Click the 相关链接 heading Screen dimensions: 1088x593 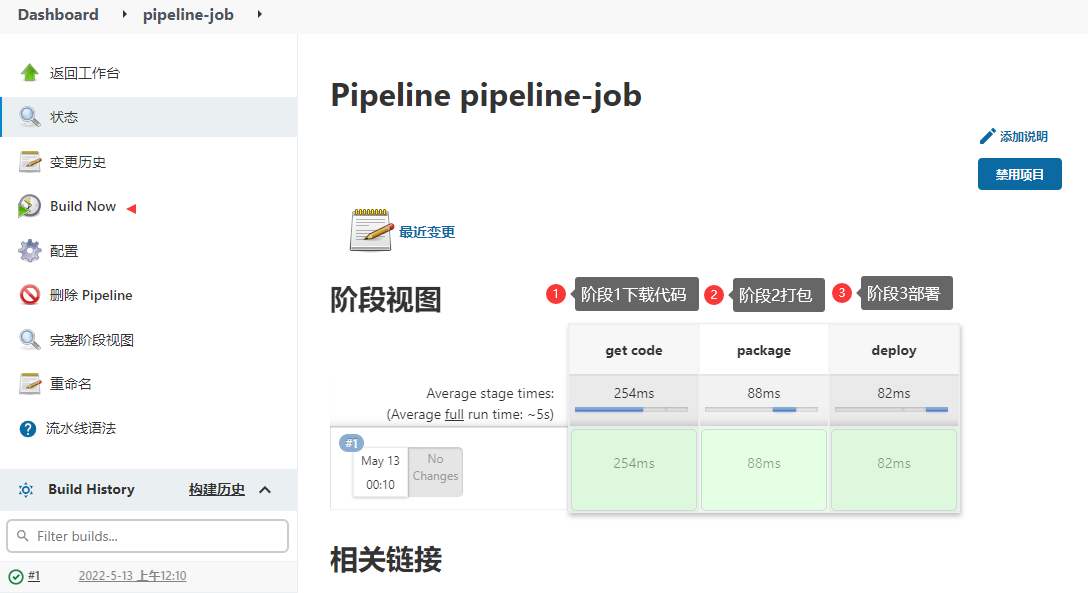(x=386, y=560)
